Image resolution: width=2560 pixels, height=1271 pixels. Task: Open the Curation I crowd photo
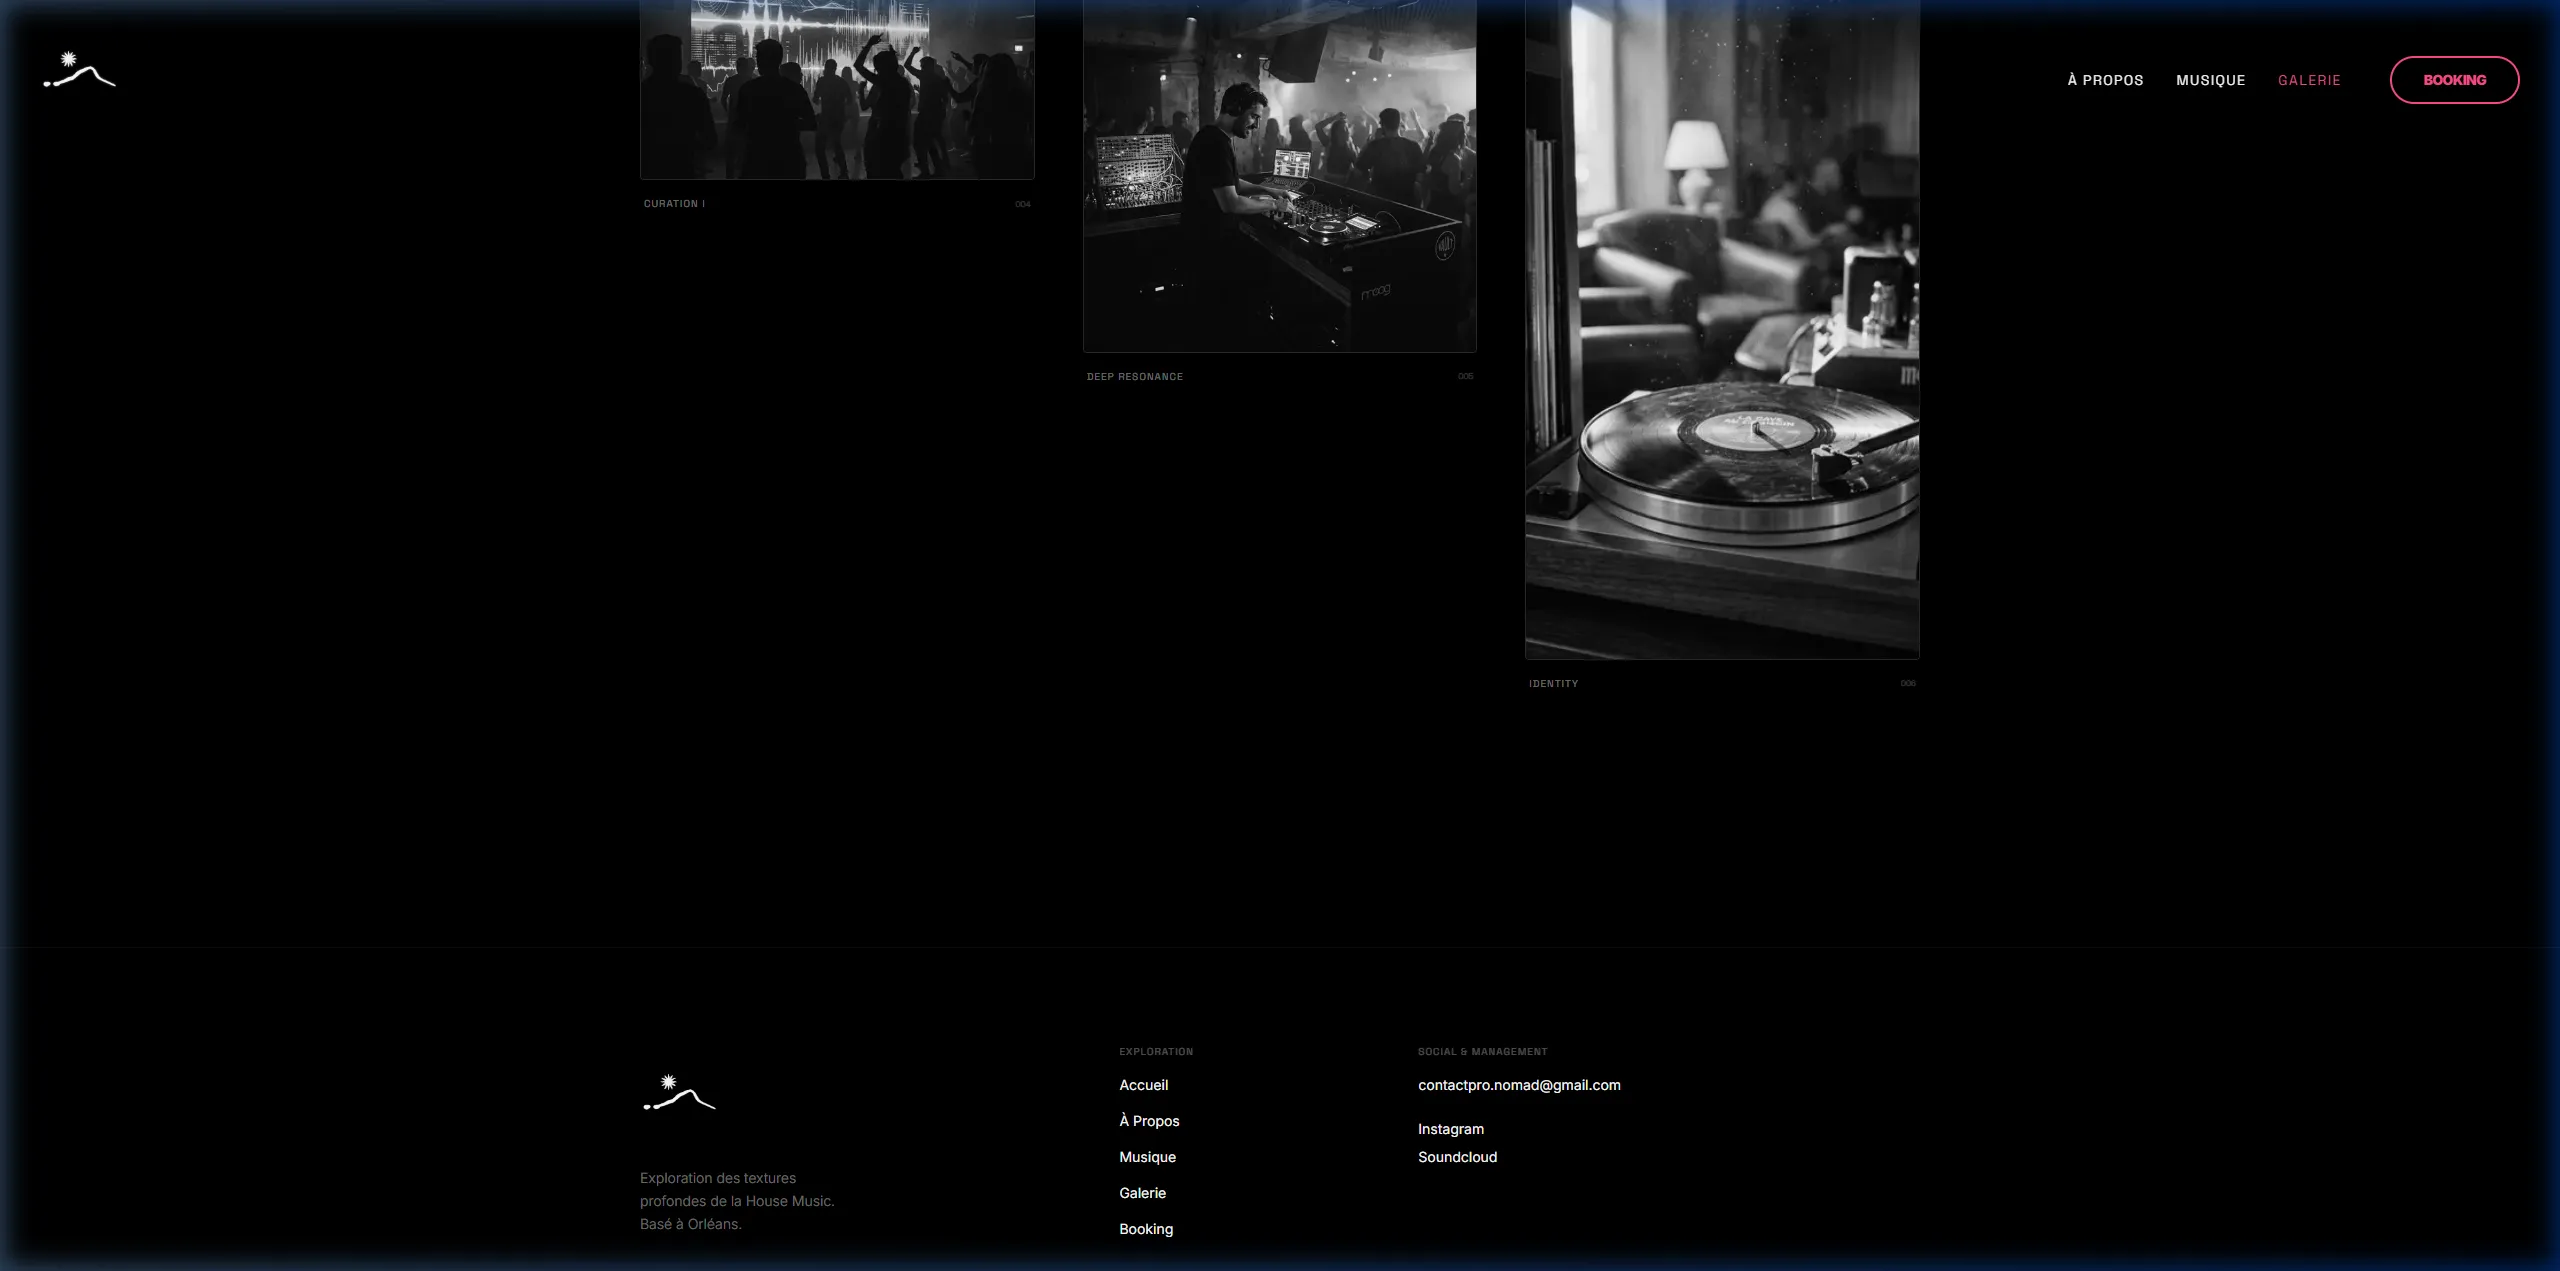click(x=837, y=89)
